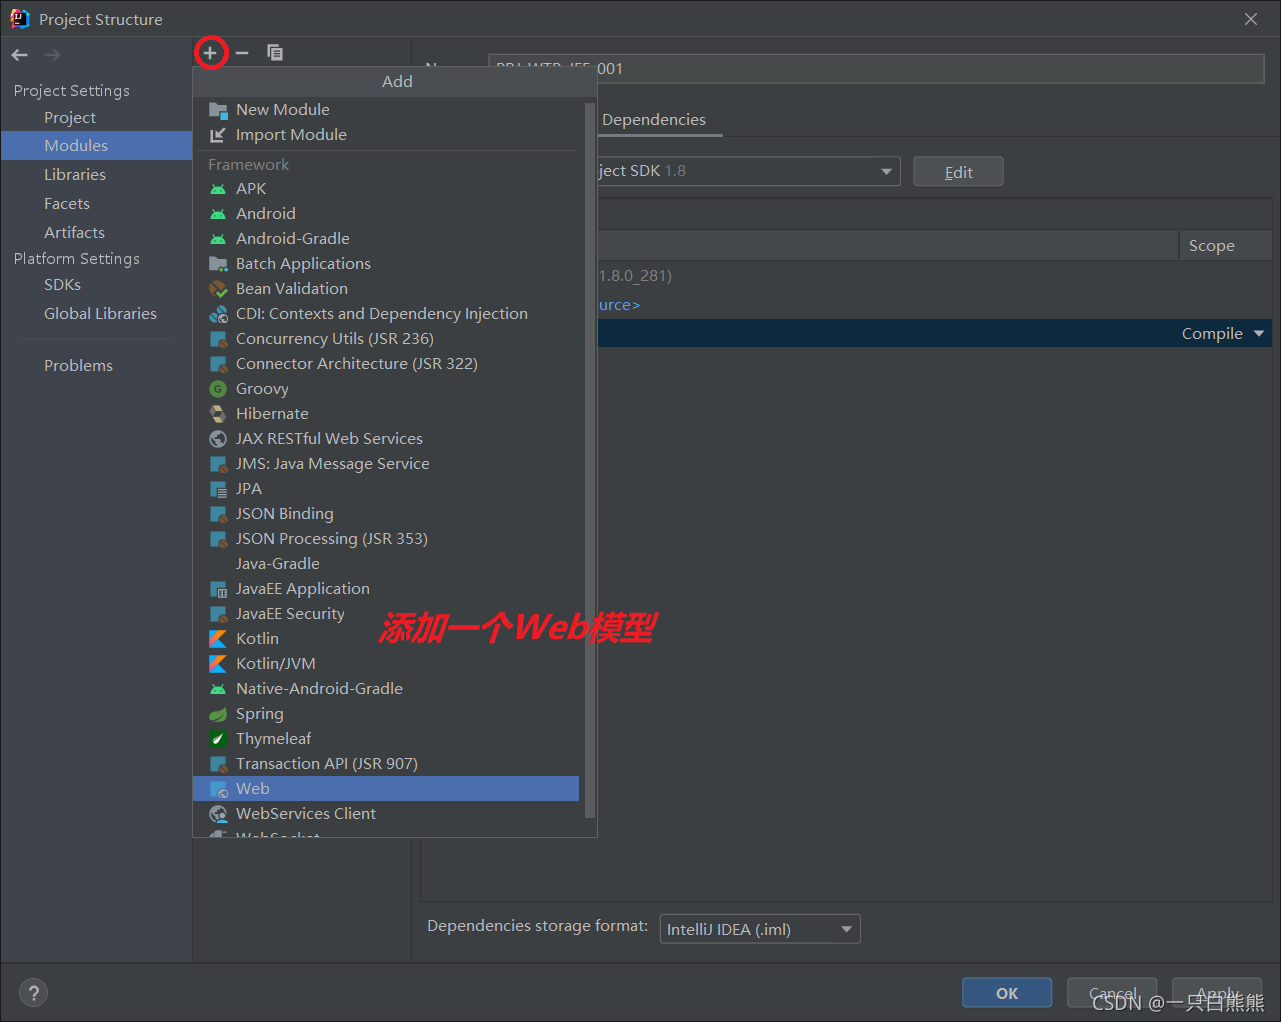Select Android-Gradle framework

pos(386,239)
